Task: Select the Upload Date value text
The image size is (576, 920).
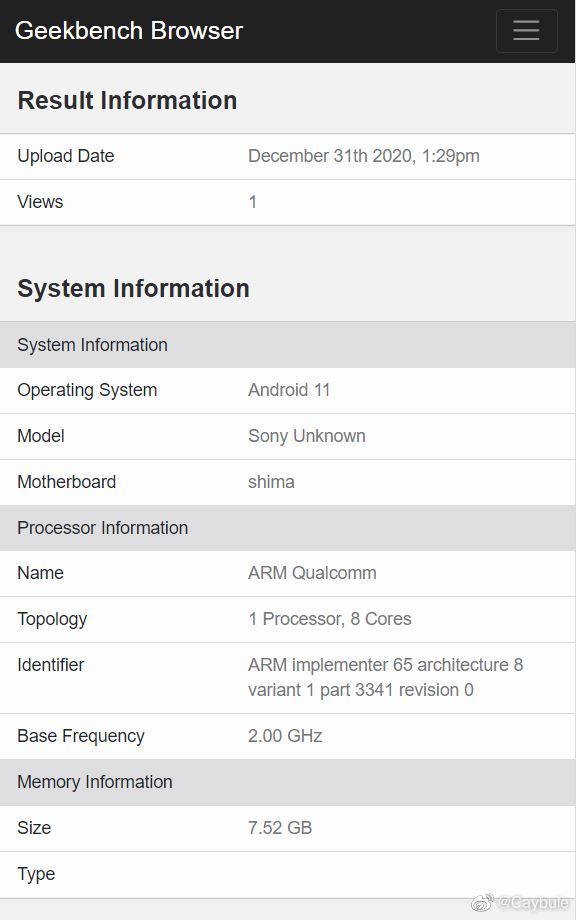Action: (x=364, y=156)
